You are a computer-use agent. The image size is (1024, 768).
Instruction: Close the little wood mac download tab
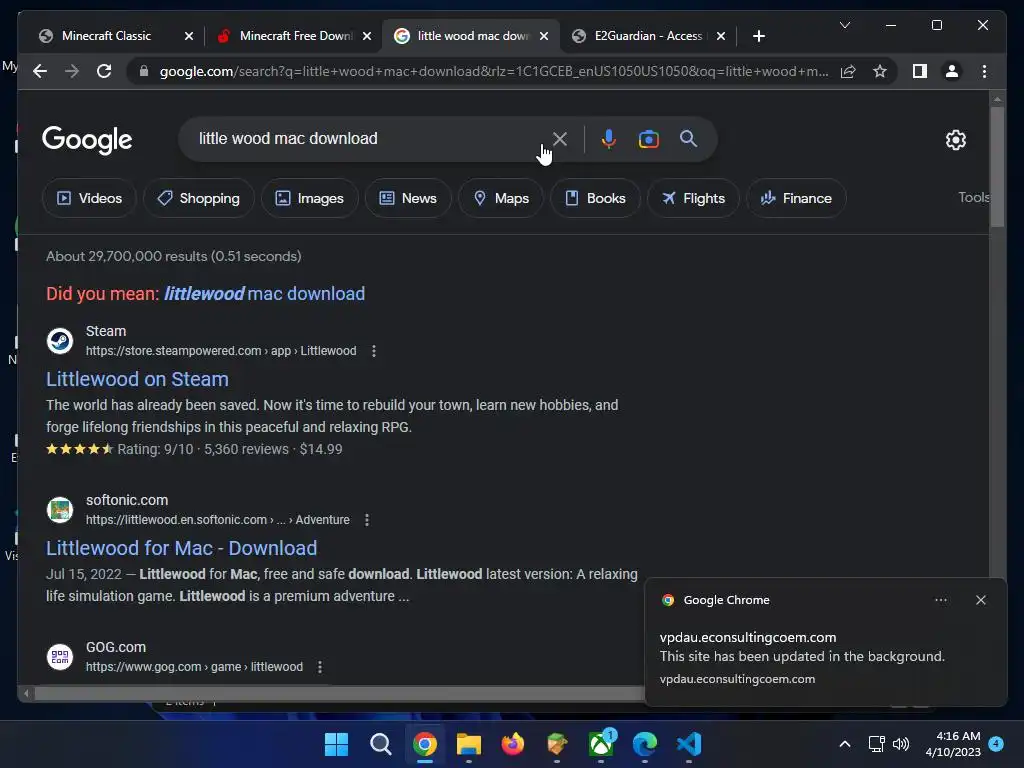pos(544,36)
